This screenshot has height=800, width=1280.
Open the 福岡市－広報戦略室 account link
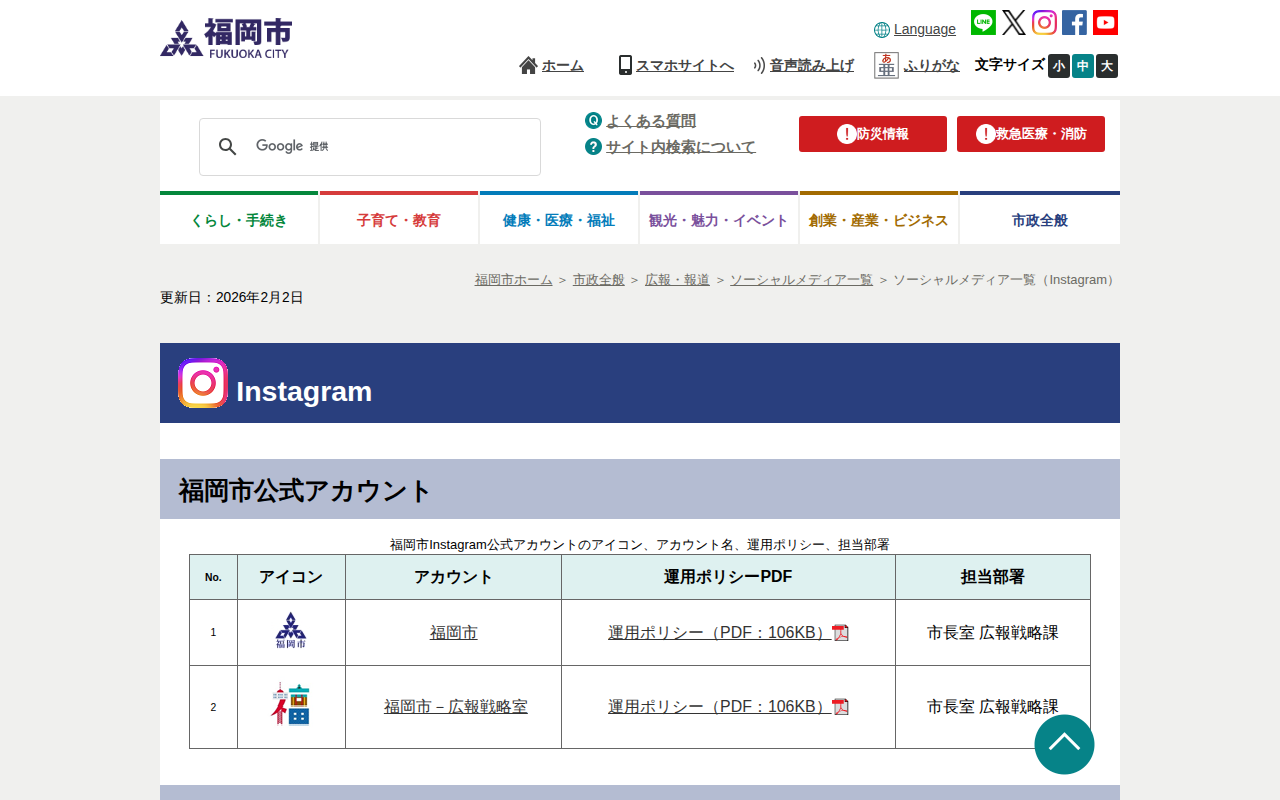tap(455, 707)
